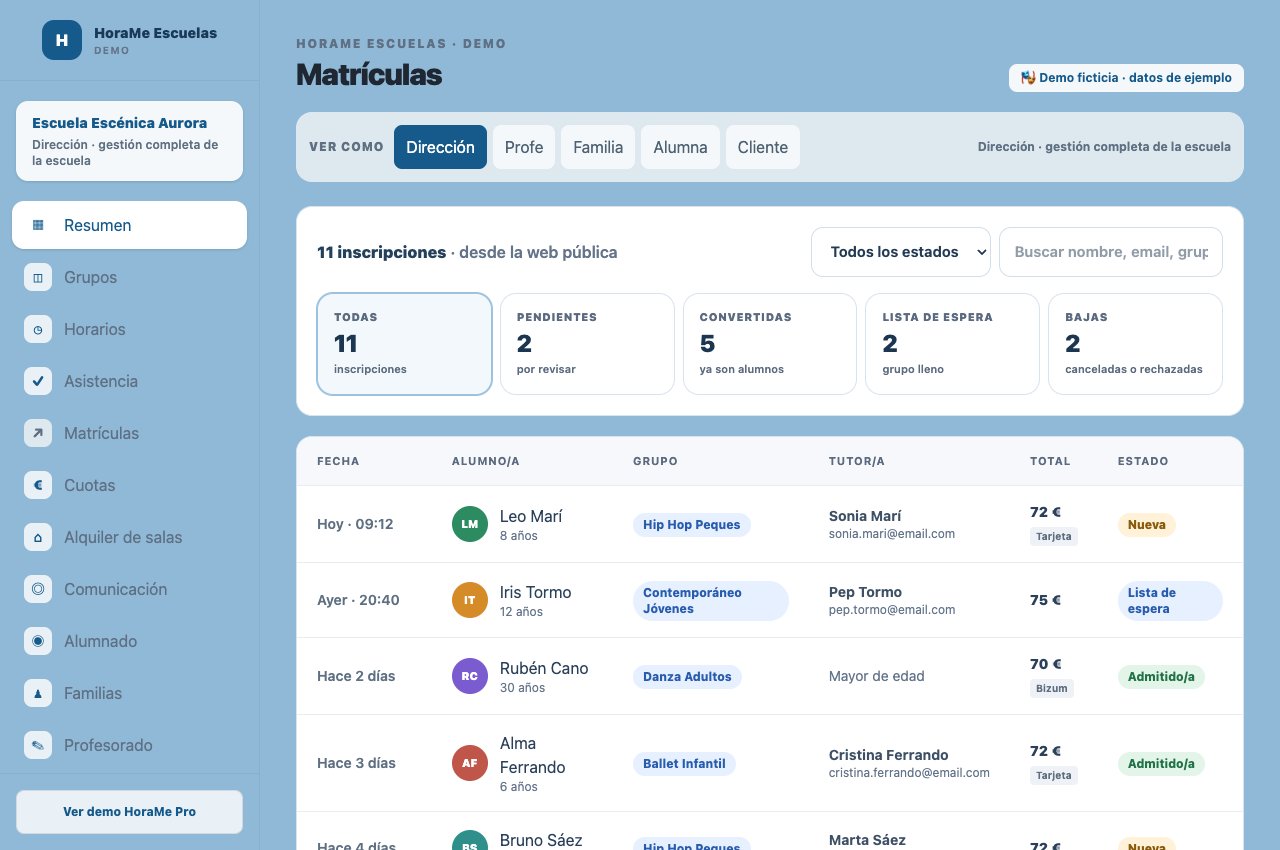Click the Profesorado pencil icon
The width and height of the screenshot is (1280, 850).
pyautogui.click(x=38, y=745)
